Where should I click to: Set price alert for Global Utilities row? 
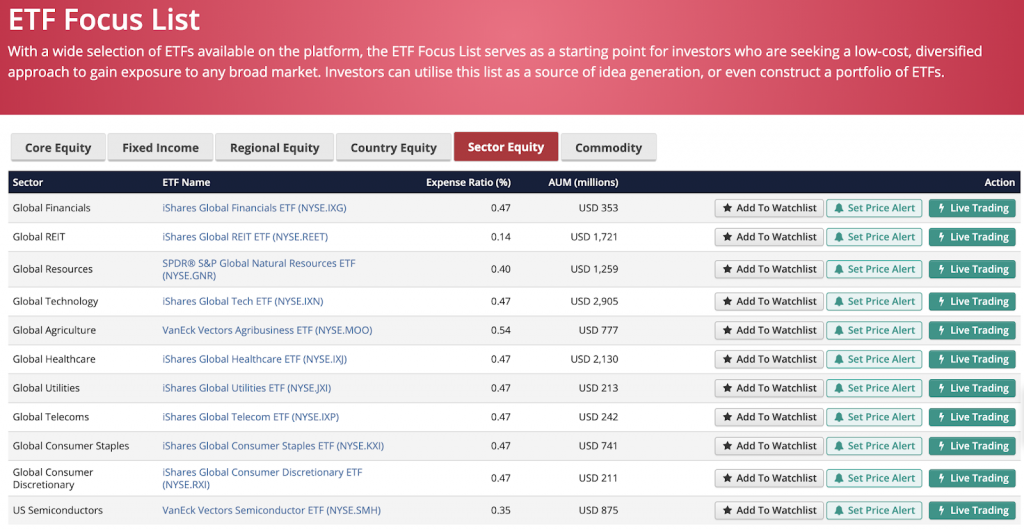pos(874,388)
